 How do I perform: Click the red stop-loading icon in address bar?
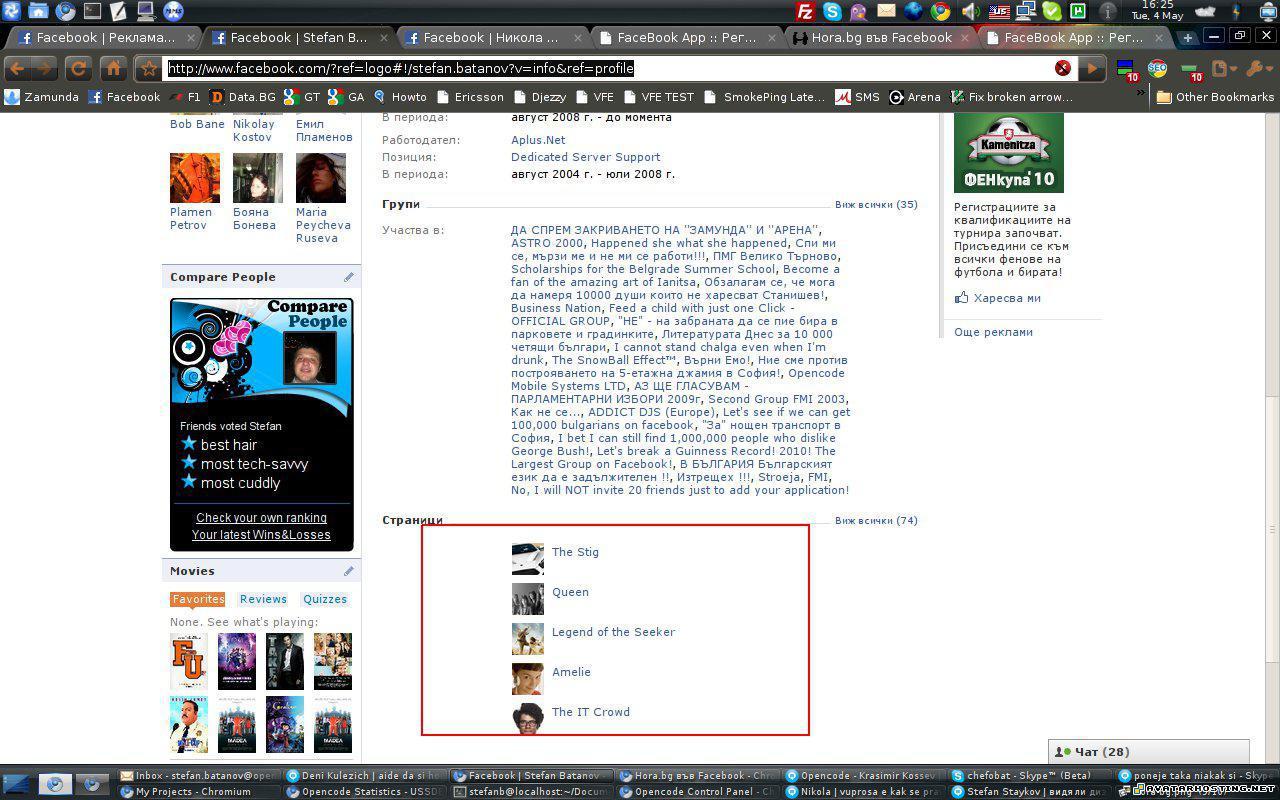pyautogui.click(x=1062, y=68)
